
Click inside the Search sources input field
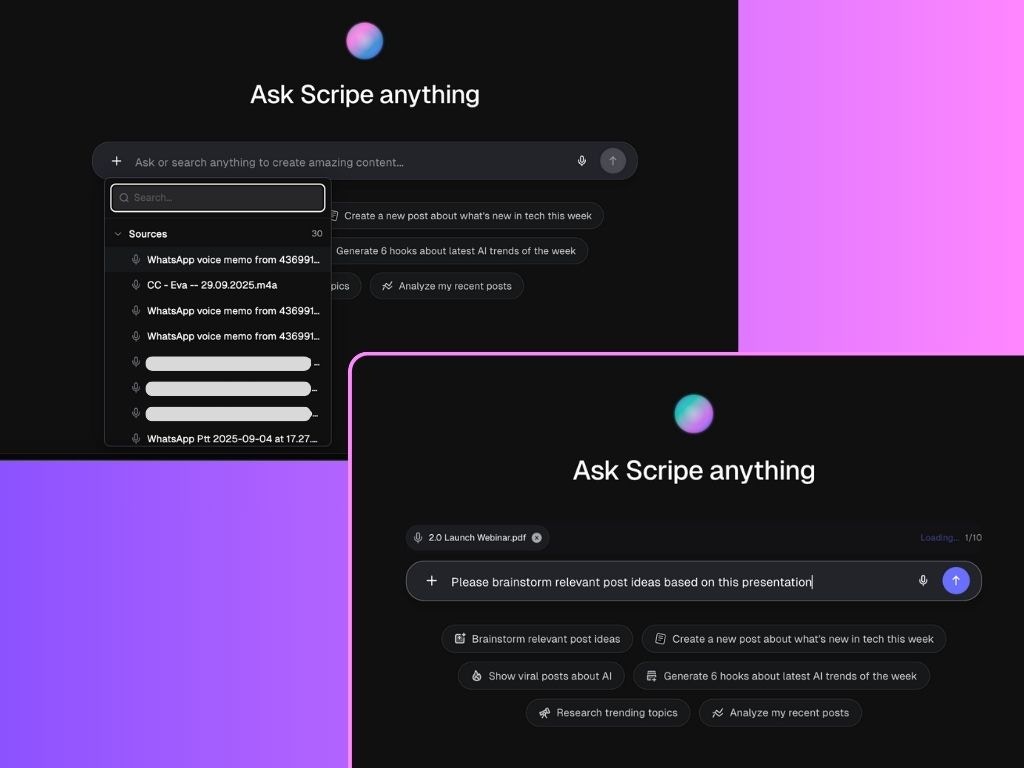pyautogui.click(x=218, y=197)
